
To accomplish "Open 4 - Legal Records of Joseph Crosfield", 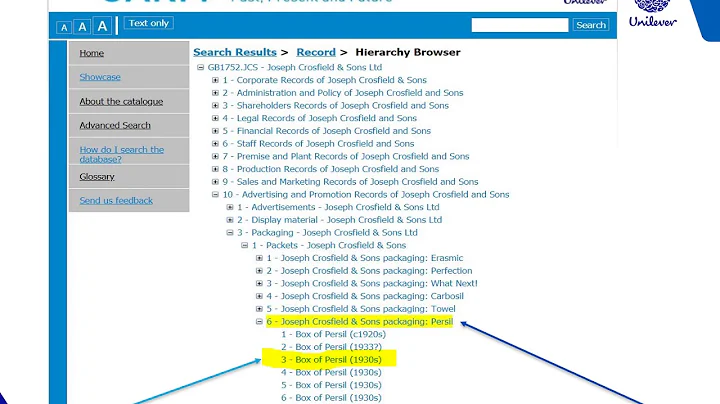I will pos(320,118).
